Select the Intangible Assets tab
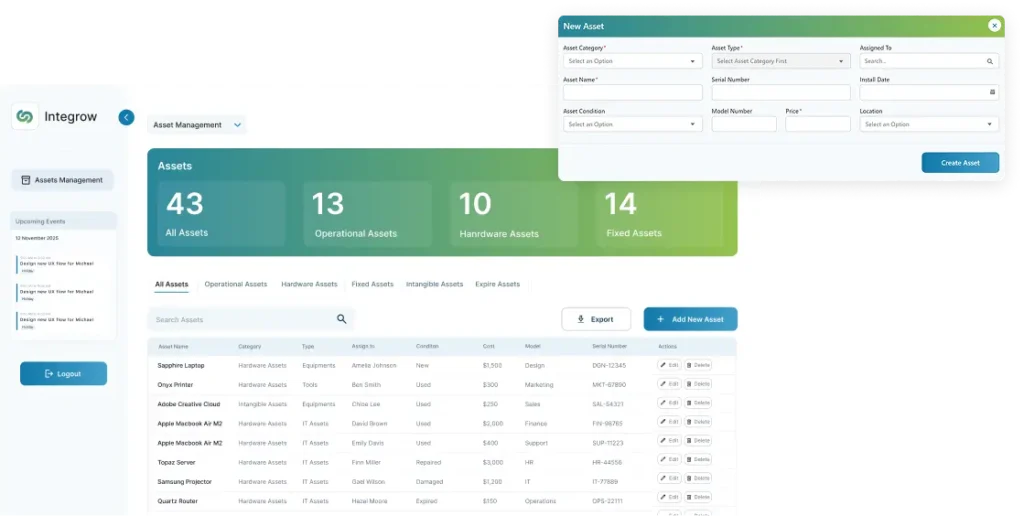This screenshot has width=1024, height=516. pyautogui.click(x=434, y=284)
